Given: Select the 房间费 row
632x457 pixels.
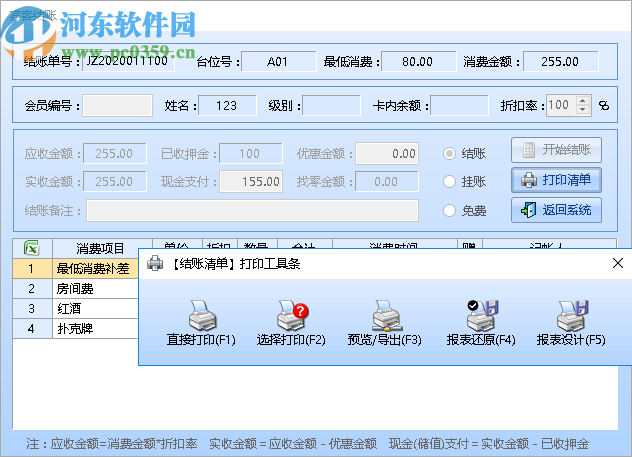Looking at the screenshot, I should pyautogui.click(x=75, y=289).
